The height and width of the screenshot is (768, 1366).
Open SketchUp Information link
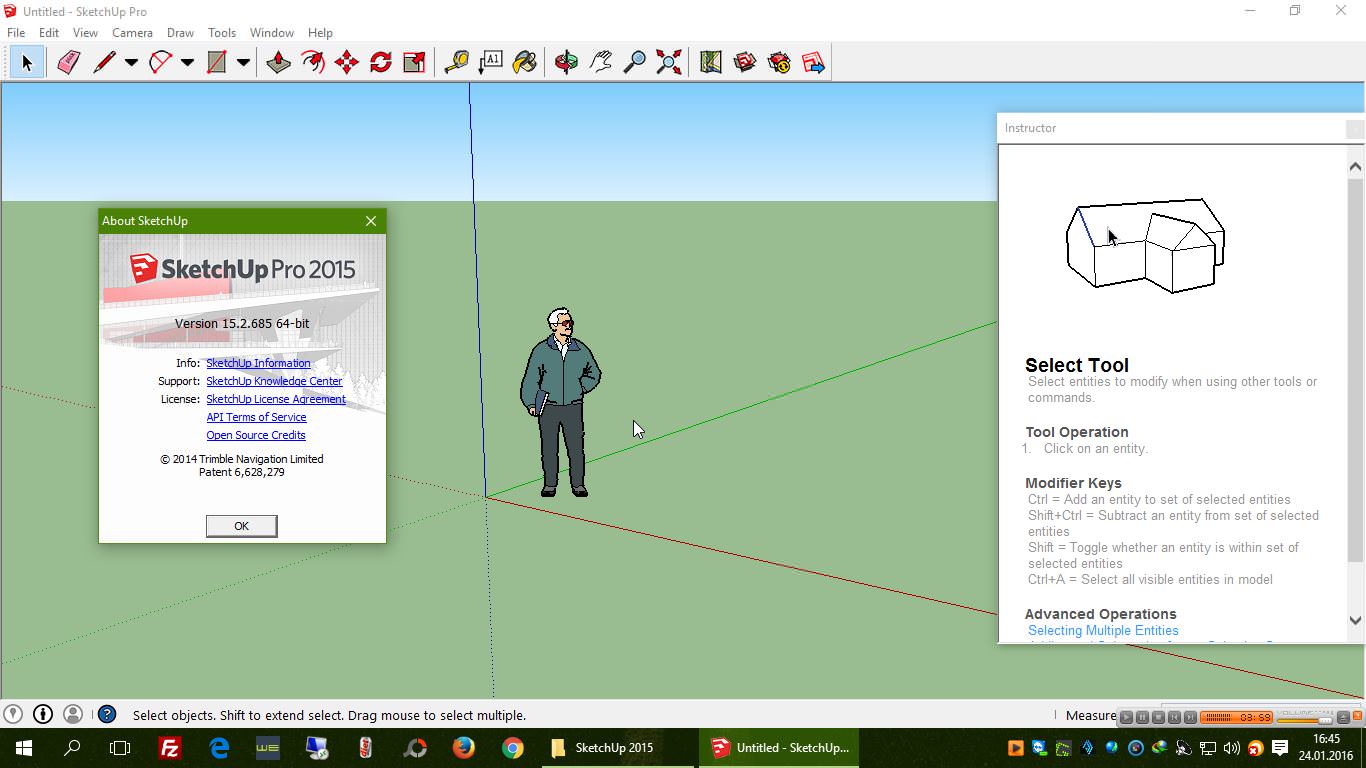point(258,363)
